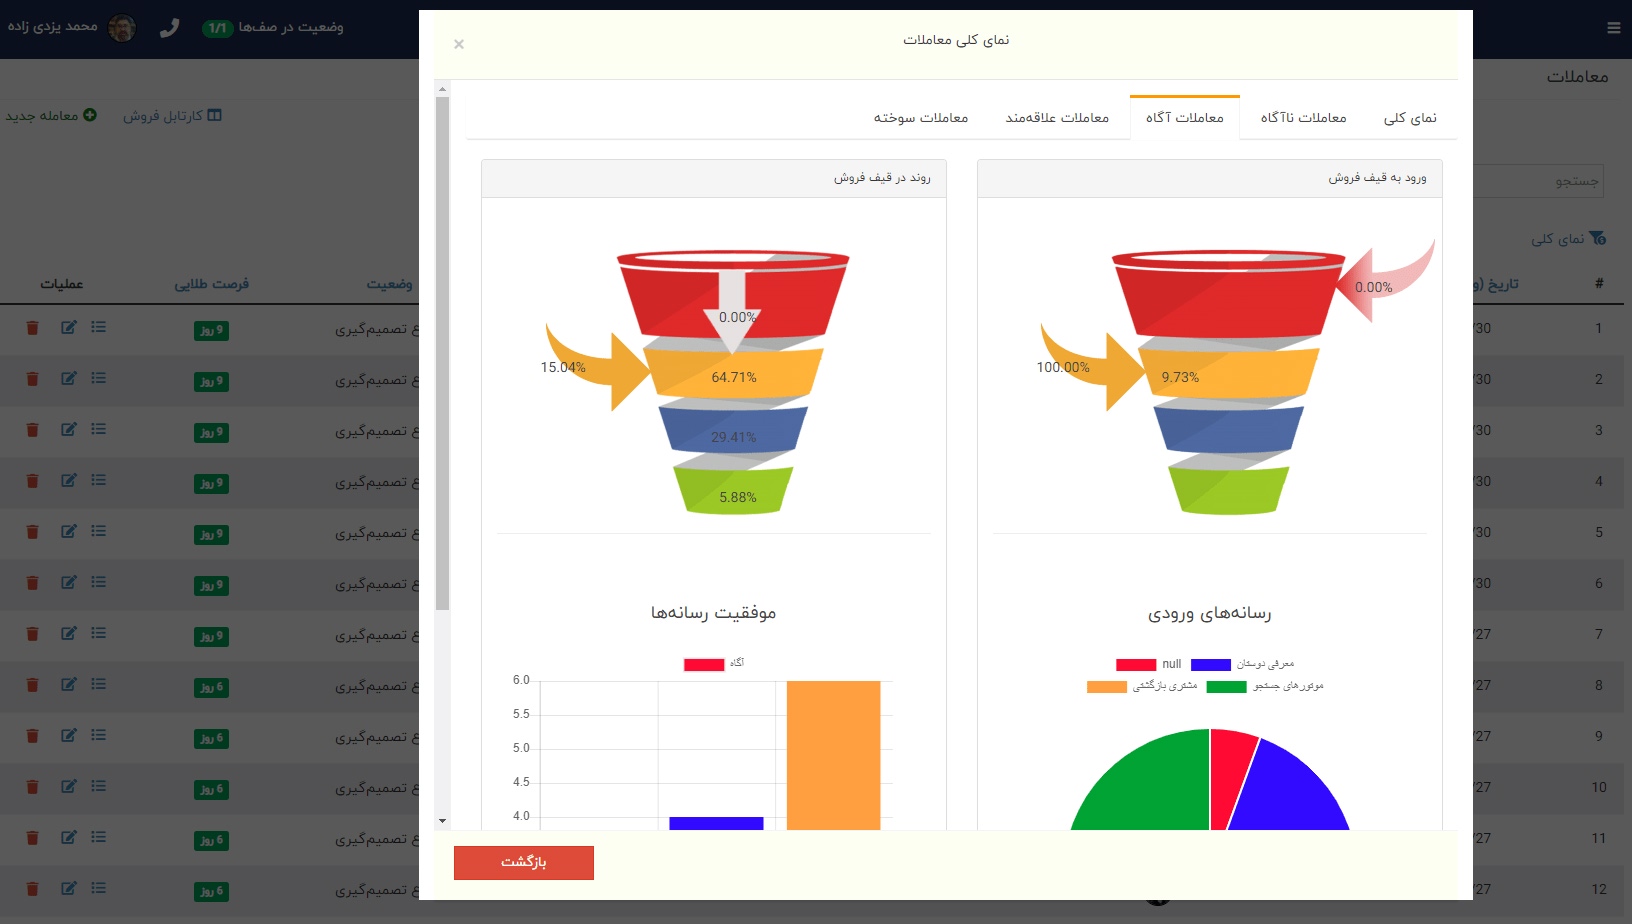This screenshot has width=1632, height=924.
Task: Click the dialog's vertical scrollbar thumb
Action: (x=442, y=353)
